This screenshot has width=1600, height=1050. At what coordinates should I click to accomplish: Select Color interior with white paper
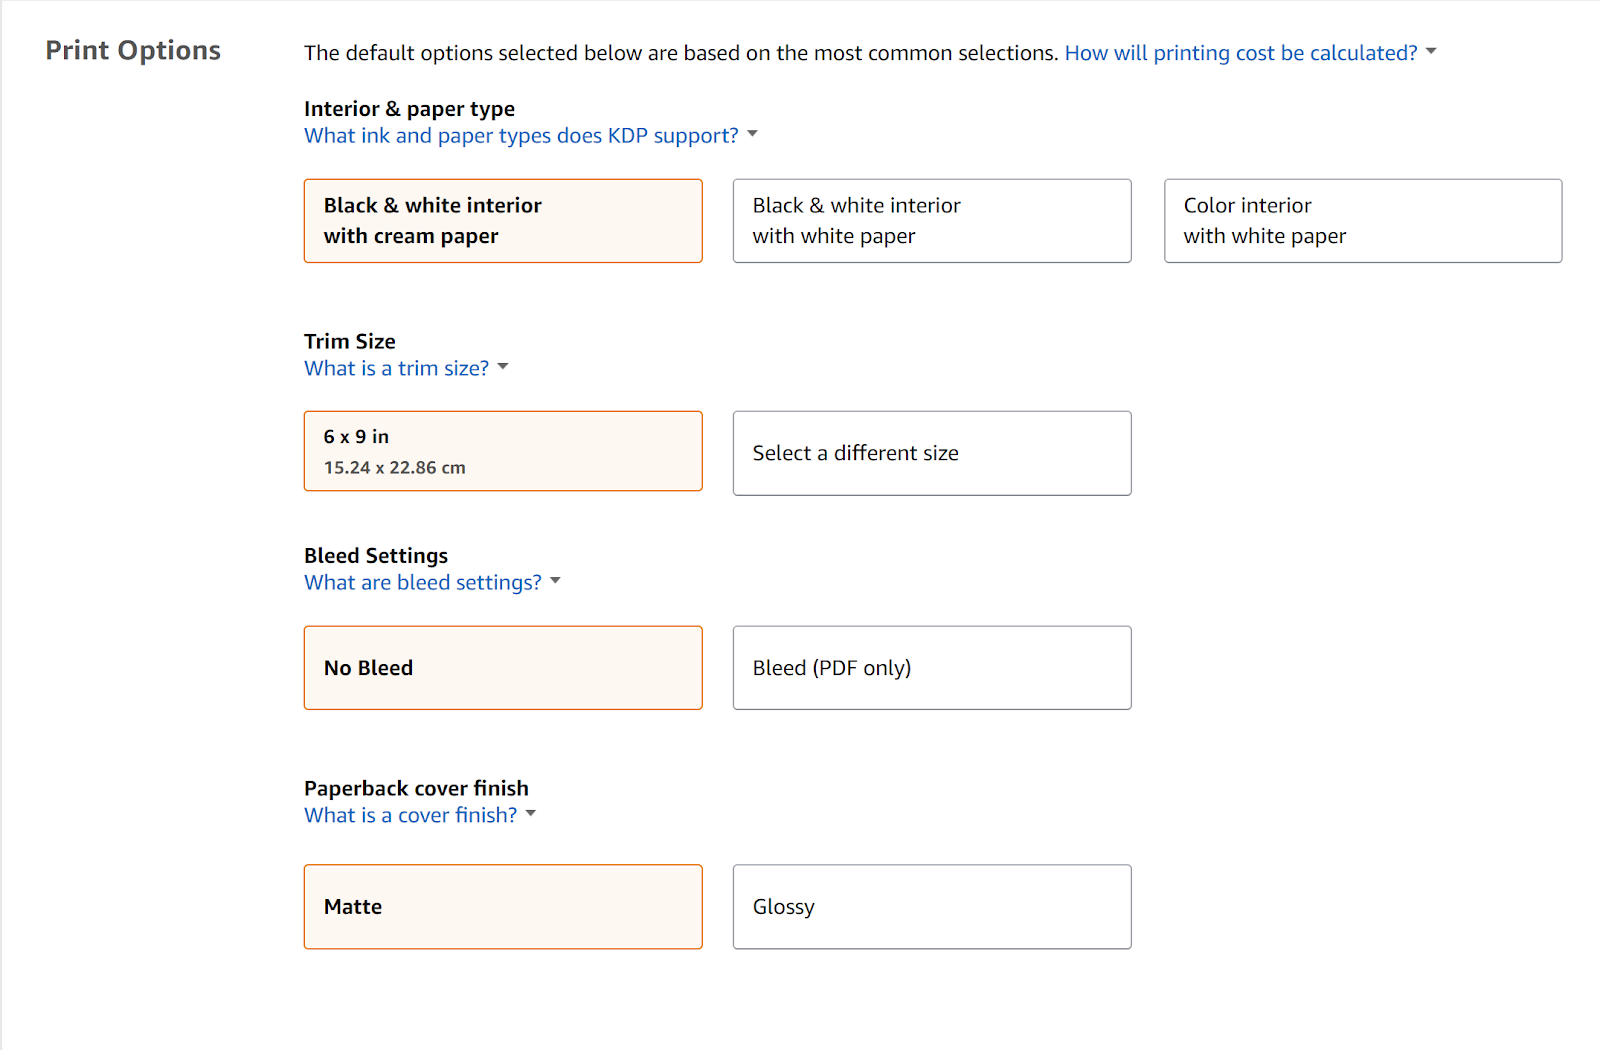click(1362, 221)
